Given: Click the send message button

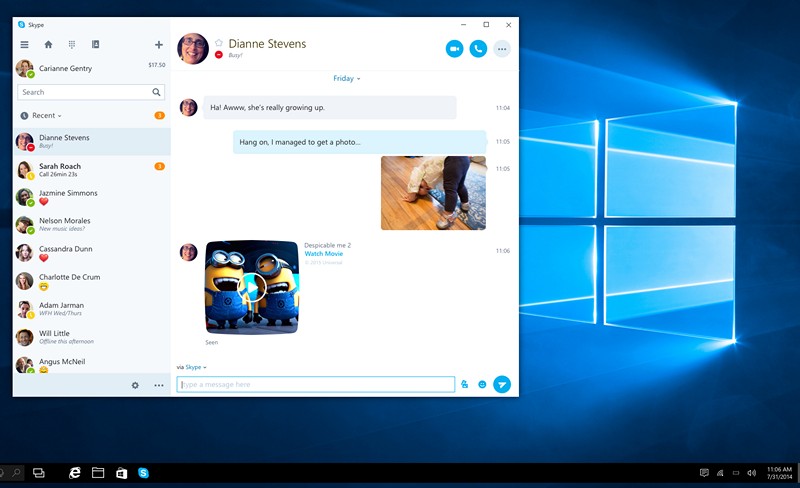Looking at the screenshot, I should (x=502, y=384).
